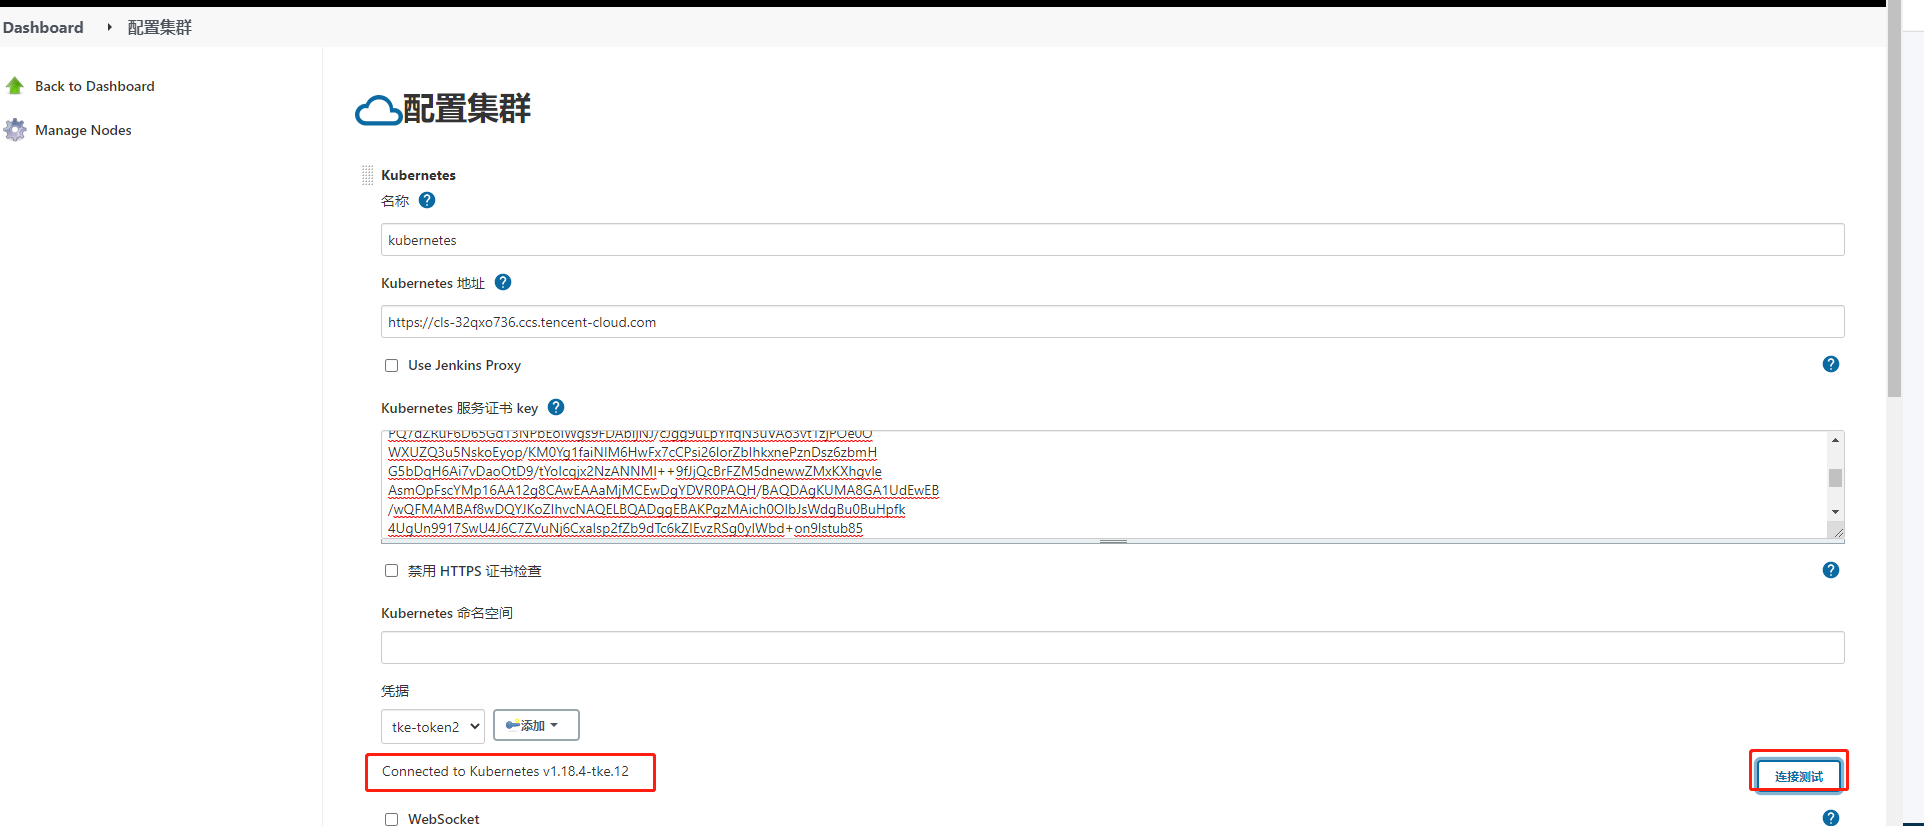This screenshot has height=826, width=1924.
Task: Click the Manage Nodes gear icon
Action: [x=15, y=130]
